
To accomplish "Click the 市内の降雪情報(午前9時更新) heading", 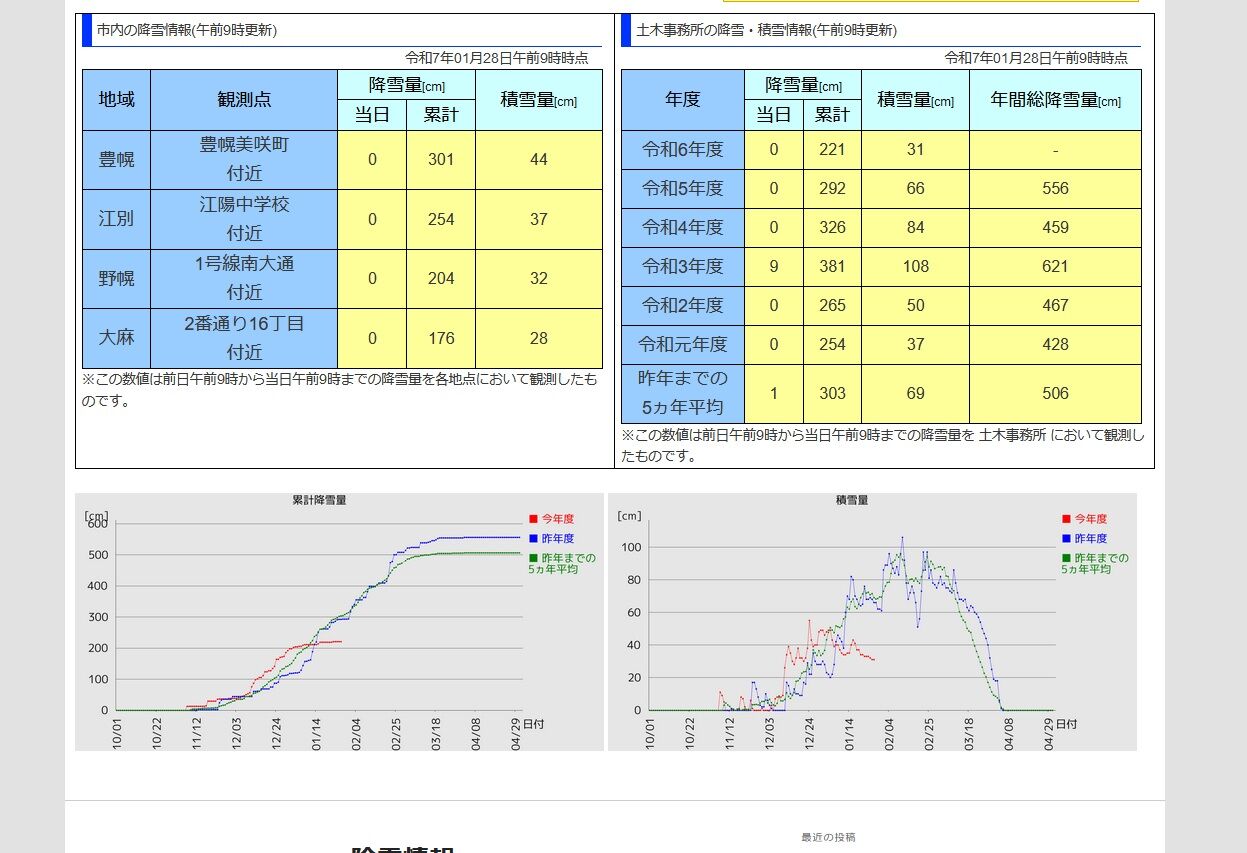I will [187, 30].
